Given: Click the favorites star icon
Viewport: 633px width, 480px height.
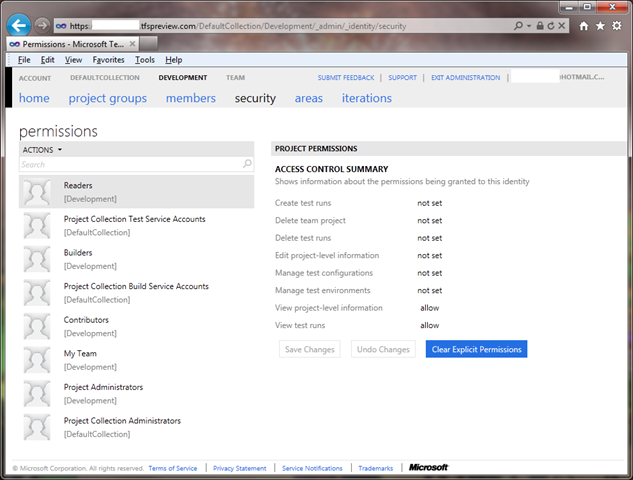Looking at the screenshot, I should pyautogui.click(x=600, y=26).
